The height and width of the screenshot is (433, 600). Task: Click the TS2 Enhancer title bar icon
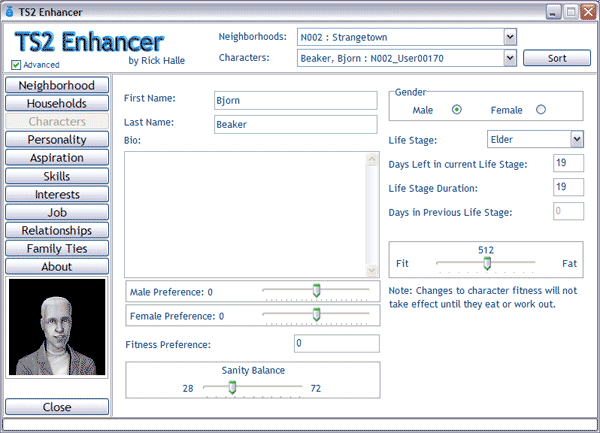[x=10, y=12]
